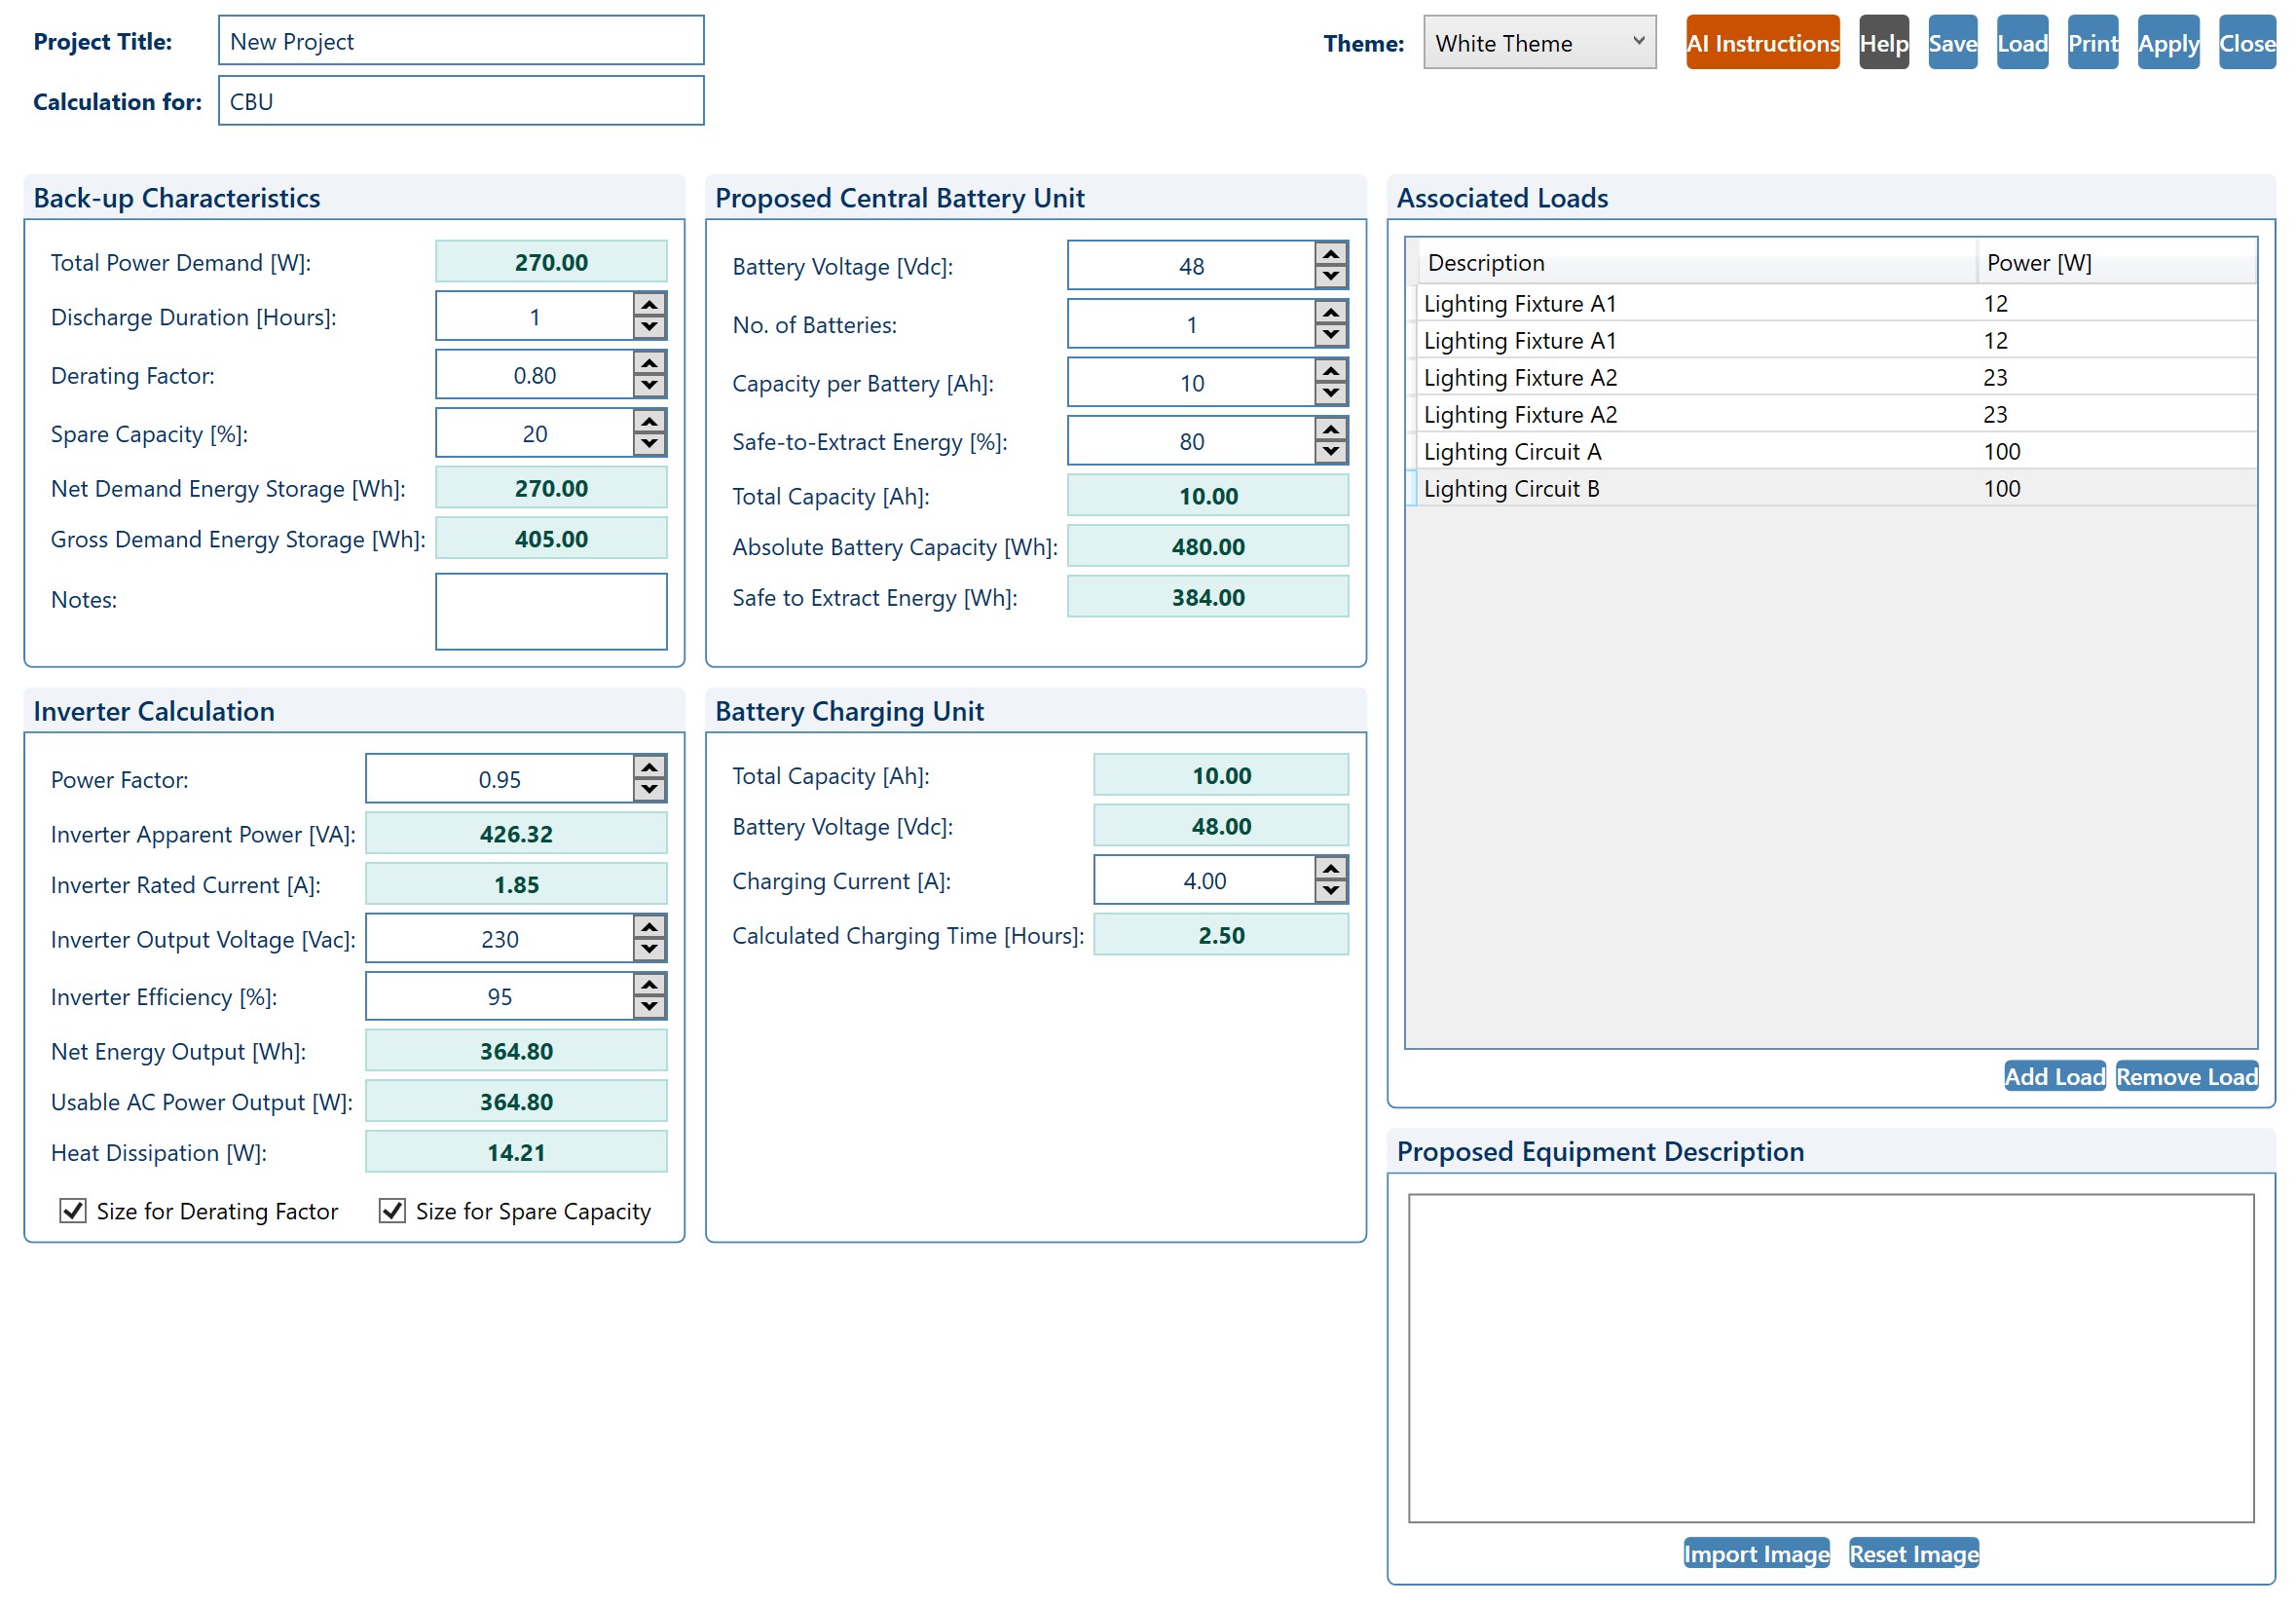Save the project
Screen dimensions: 2296x1607
pos(1952,43)
